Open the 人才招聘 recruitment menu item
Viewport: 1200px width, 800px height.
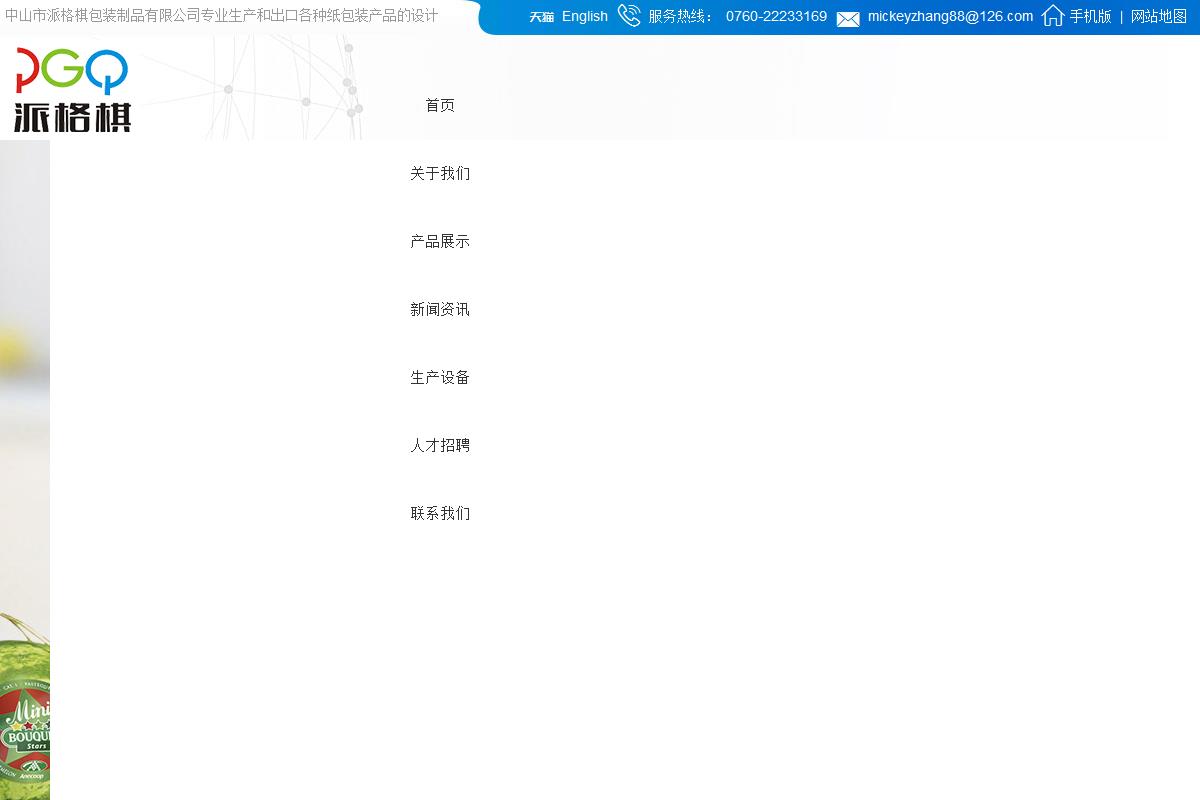pyautogui.click(x=440, y=446)
